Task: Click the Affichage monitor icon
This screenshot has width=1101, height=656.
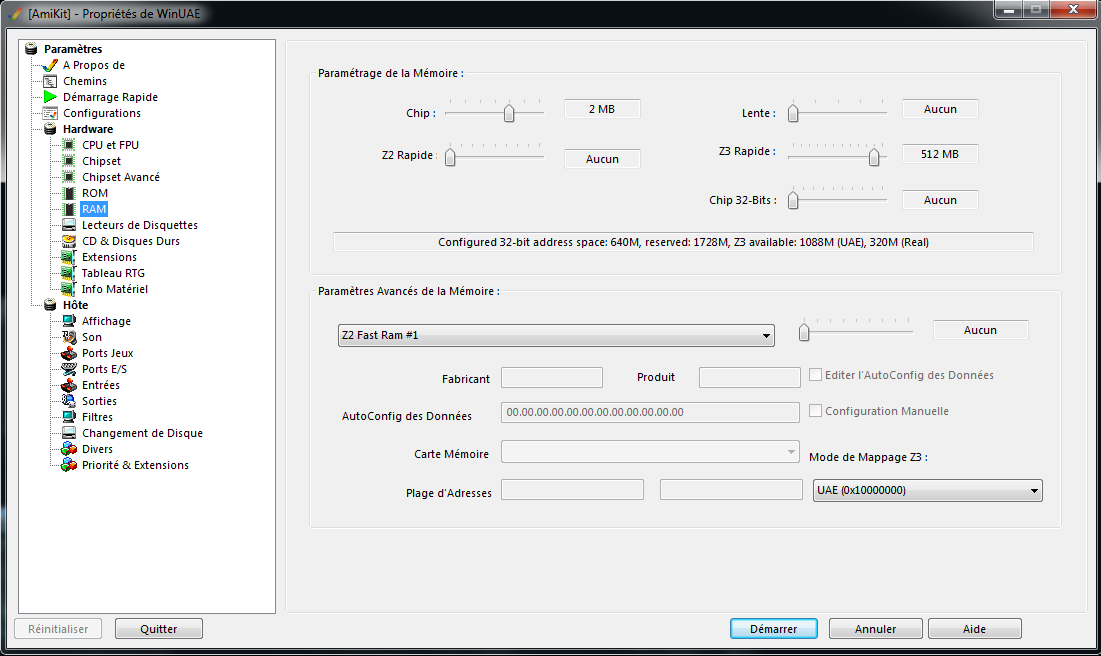Action: pyautogui.click(x=69, y=321)
